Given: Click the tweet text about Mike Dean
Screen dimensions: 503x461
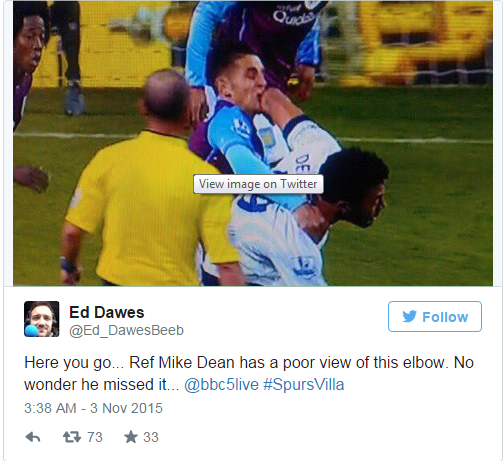Looking at the screenshot, I should 249,373.
